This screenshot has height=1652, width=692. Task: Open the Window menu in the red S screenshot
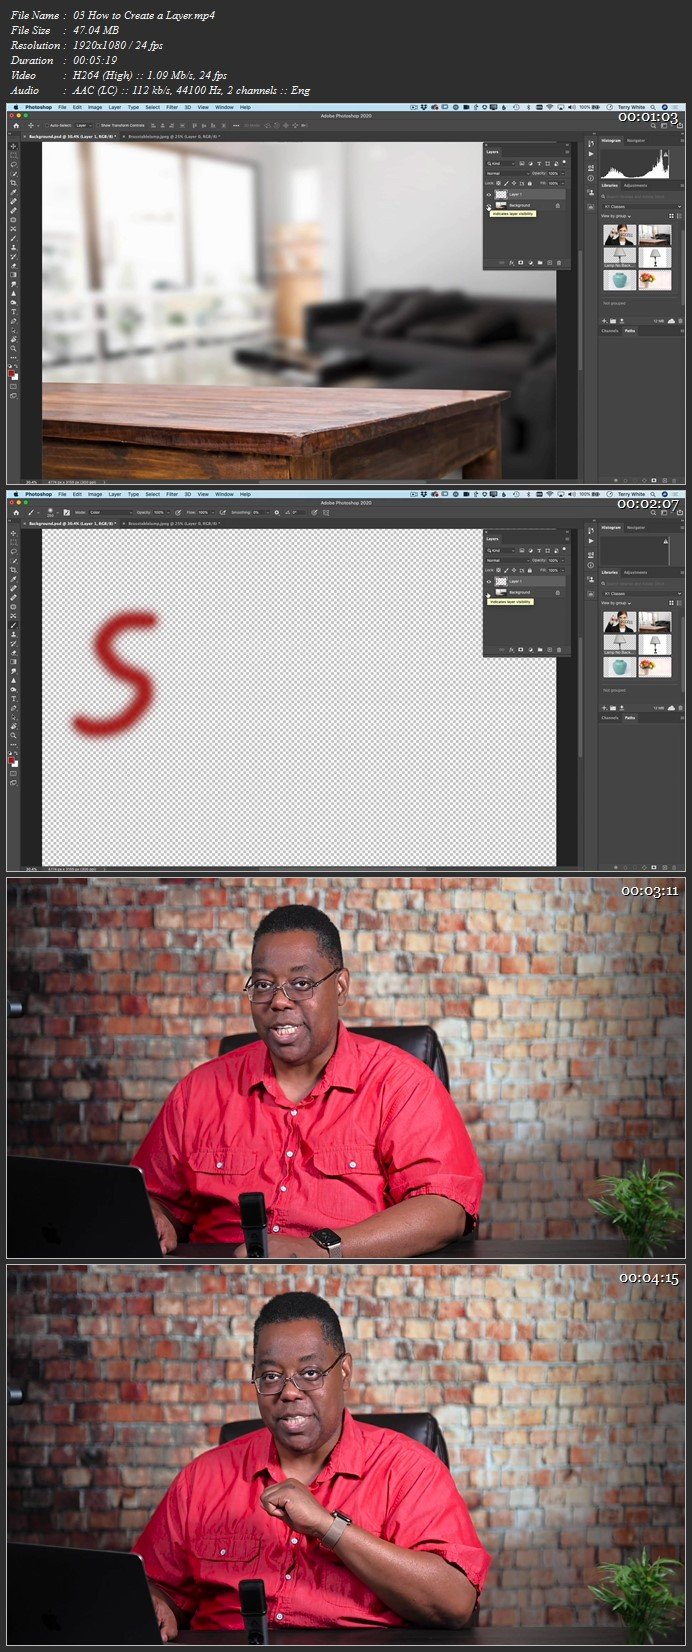(x=224, y=494)
